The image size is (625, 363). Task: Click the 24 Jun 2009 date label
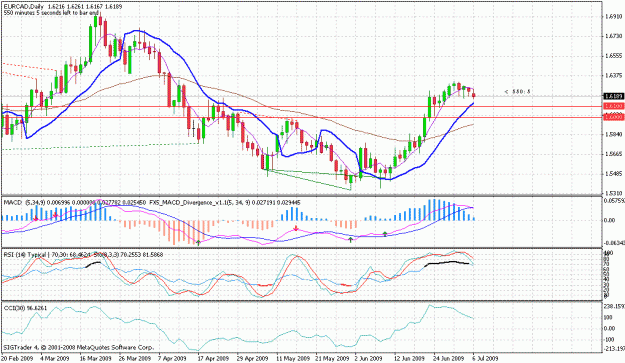449,358
